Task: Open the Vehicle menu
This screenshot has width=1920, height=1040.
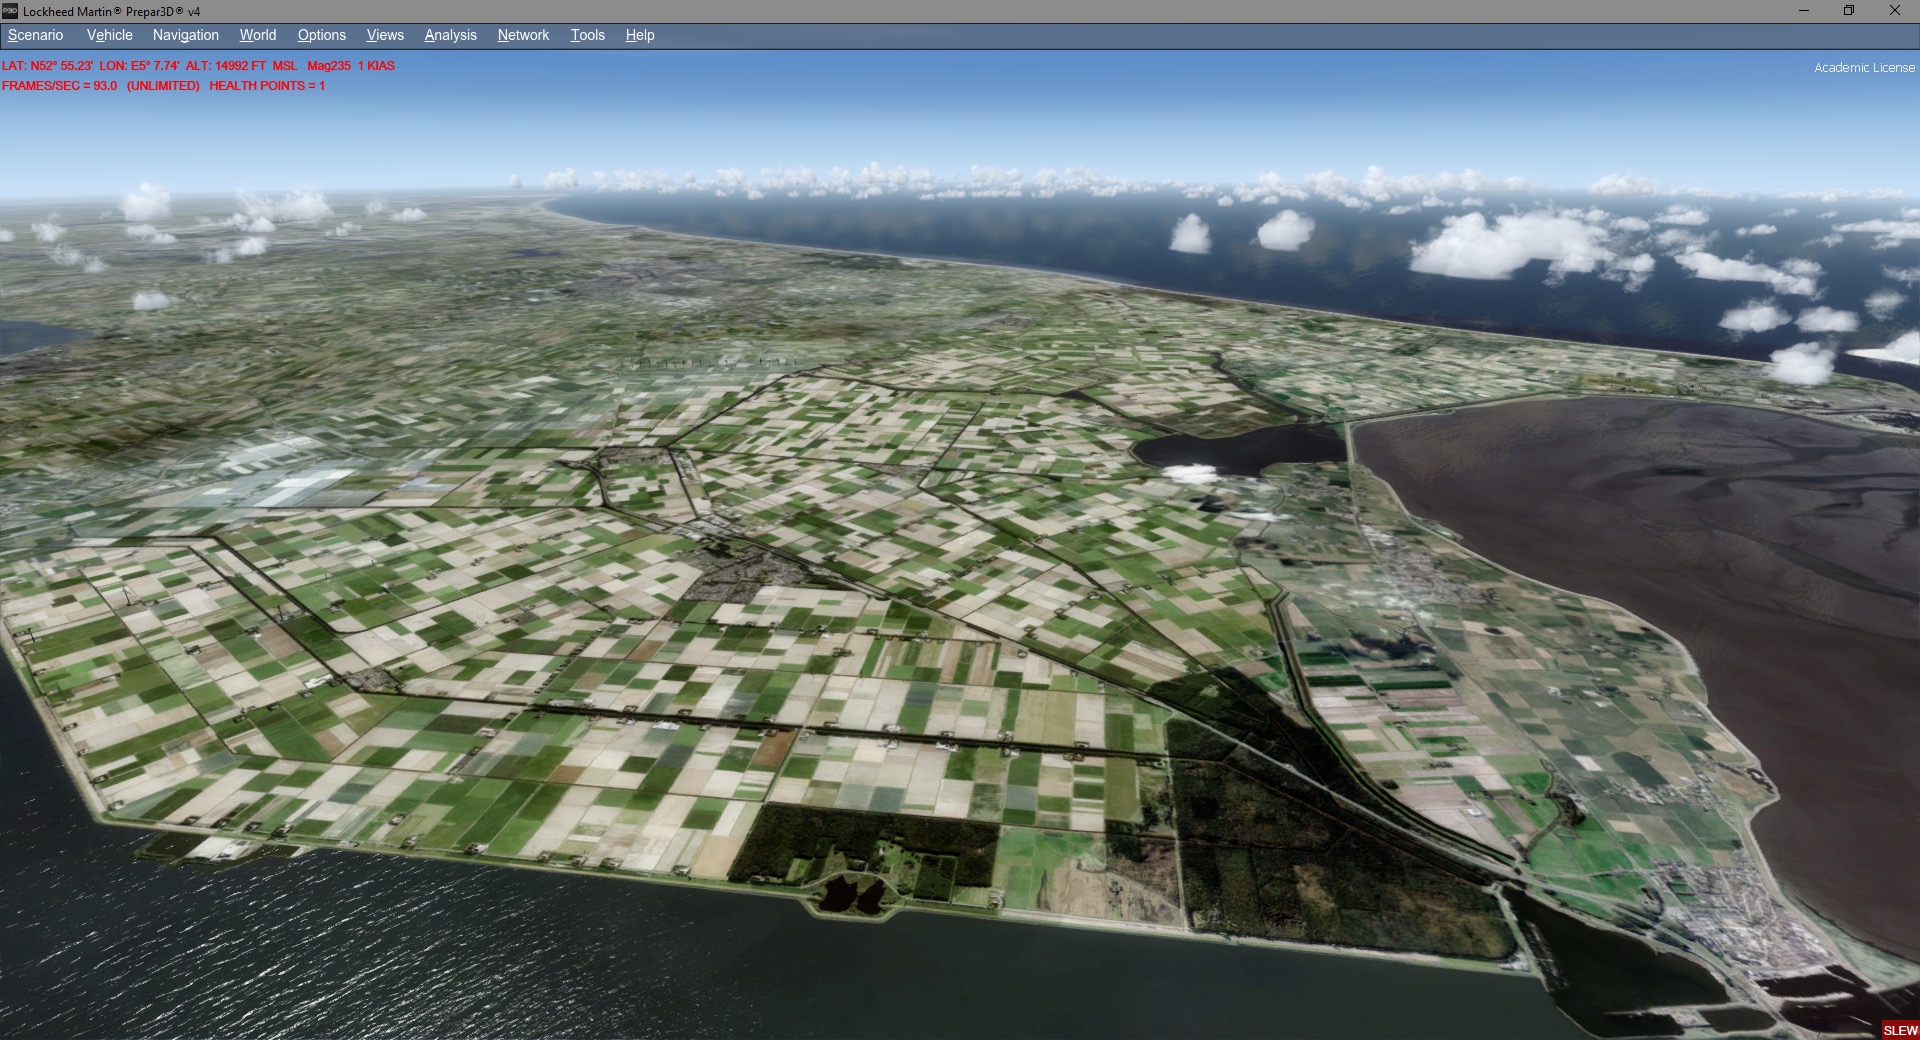Action: 109,35
